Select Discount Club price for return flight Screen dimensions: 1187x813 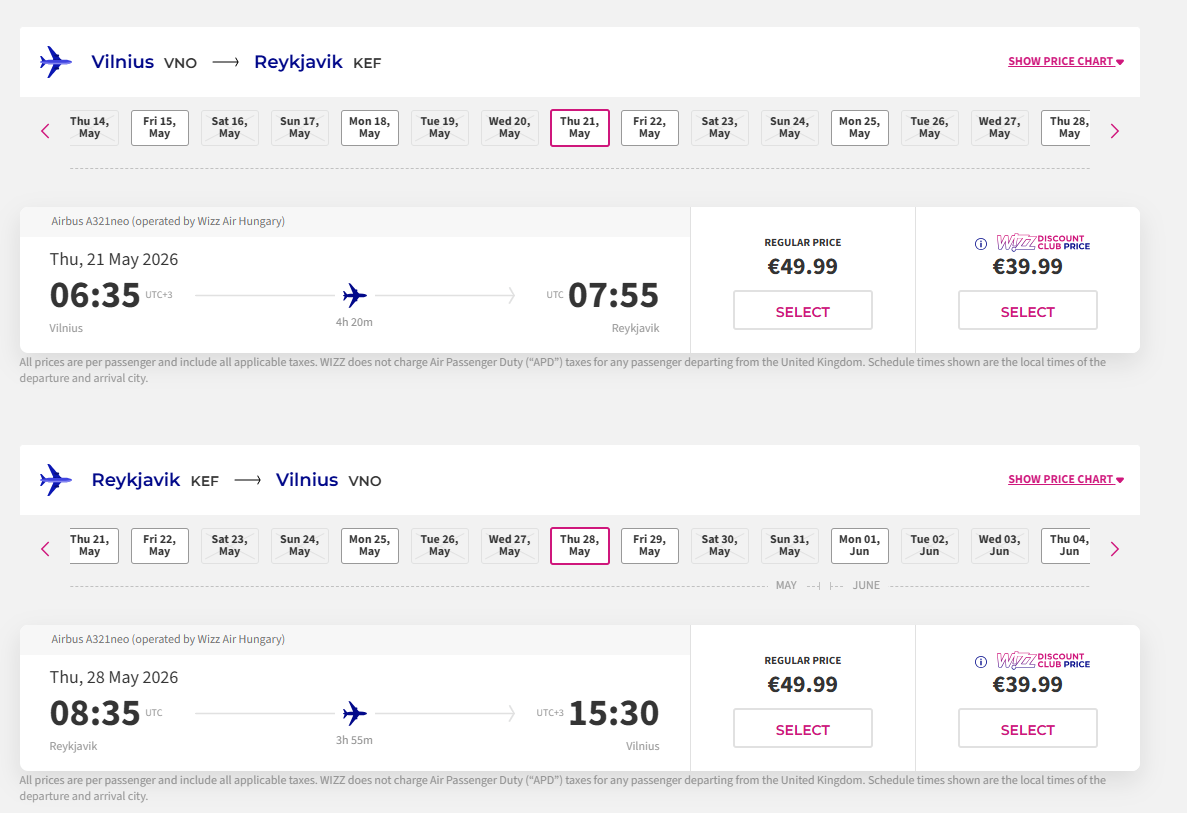tap(1028, 729)
